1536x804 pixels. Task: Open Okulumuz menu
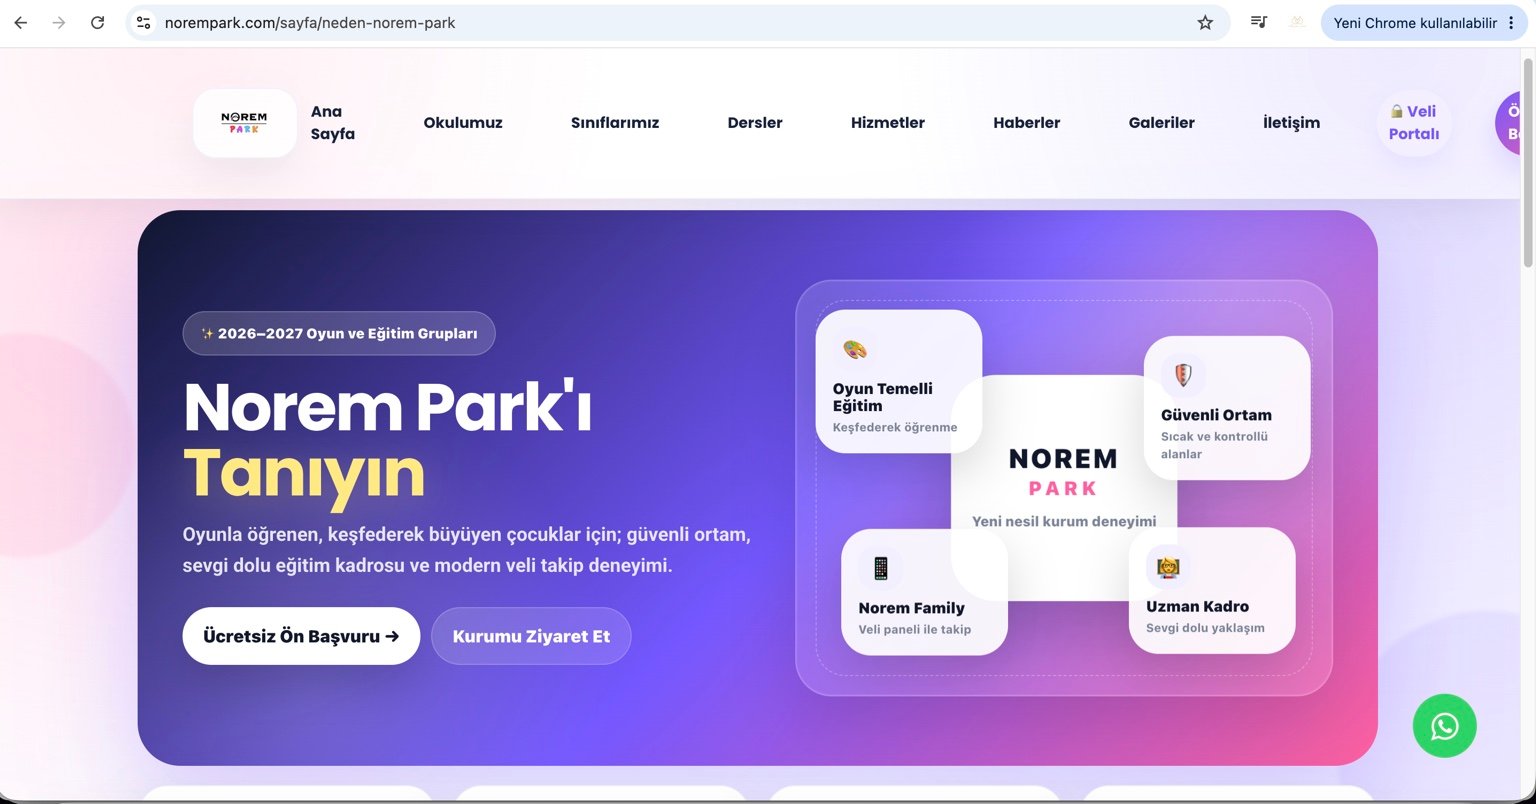tap(463, 123)
